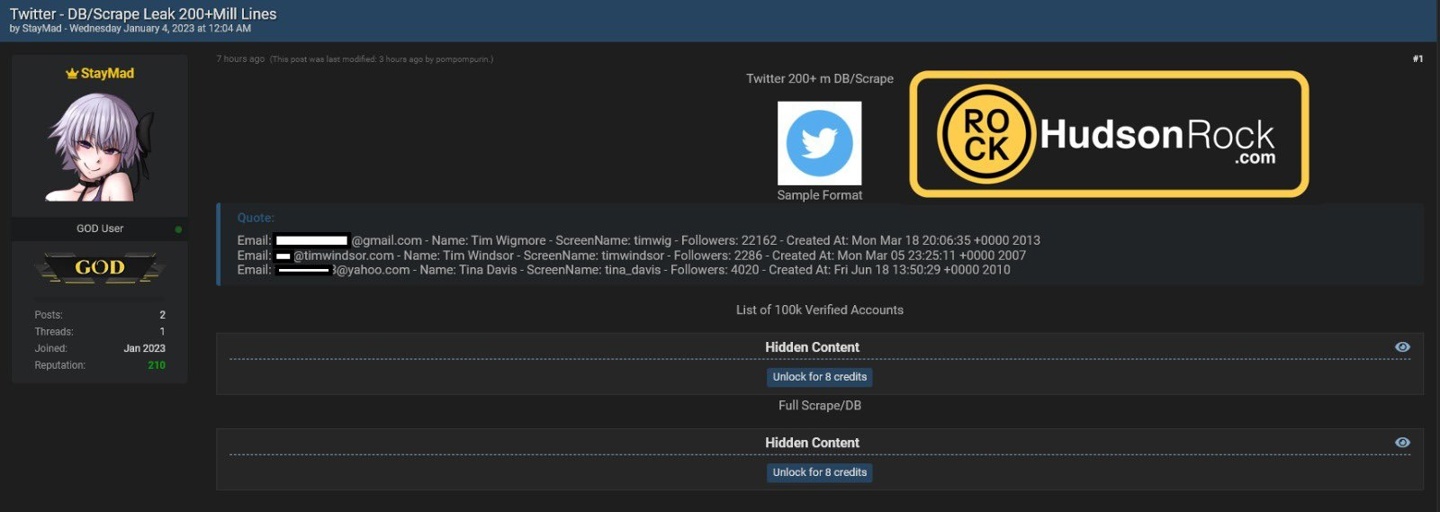This screenshot has width=1440, height=512.
Task: Toggle eye icon for verified accounts hidden content
Action: coord(1402,347)
